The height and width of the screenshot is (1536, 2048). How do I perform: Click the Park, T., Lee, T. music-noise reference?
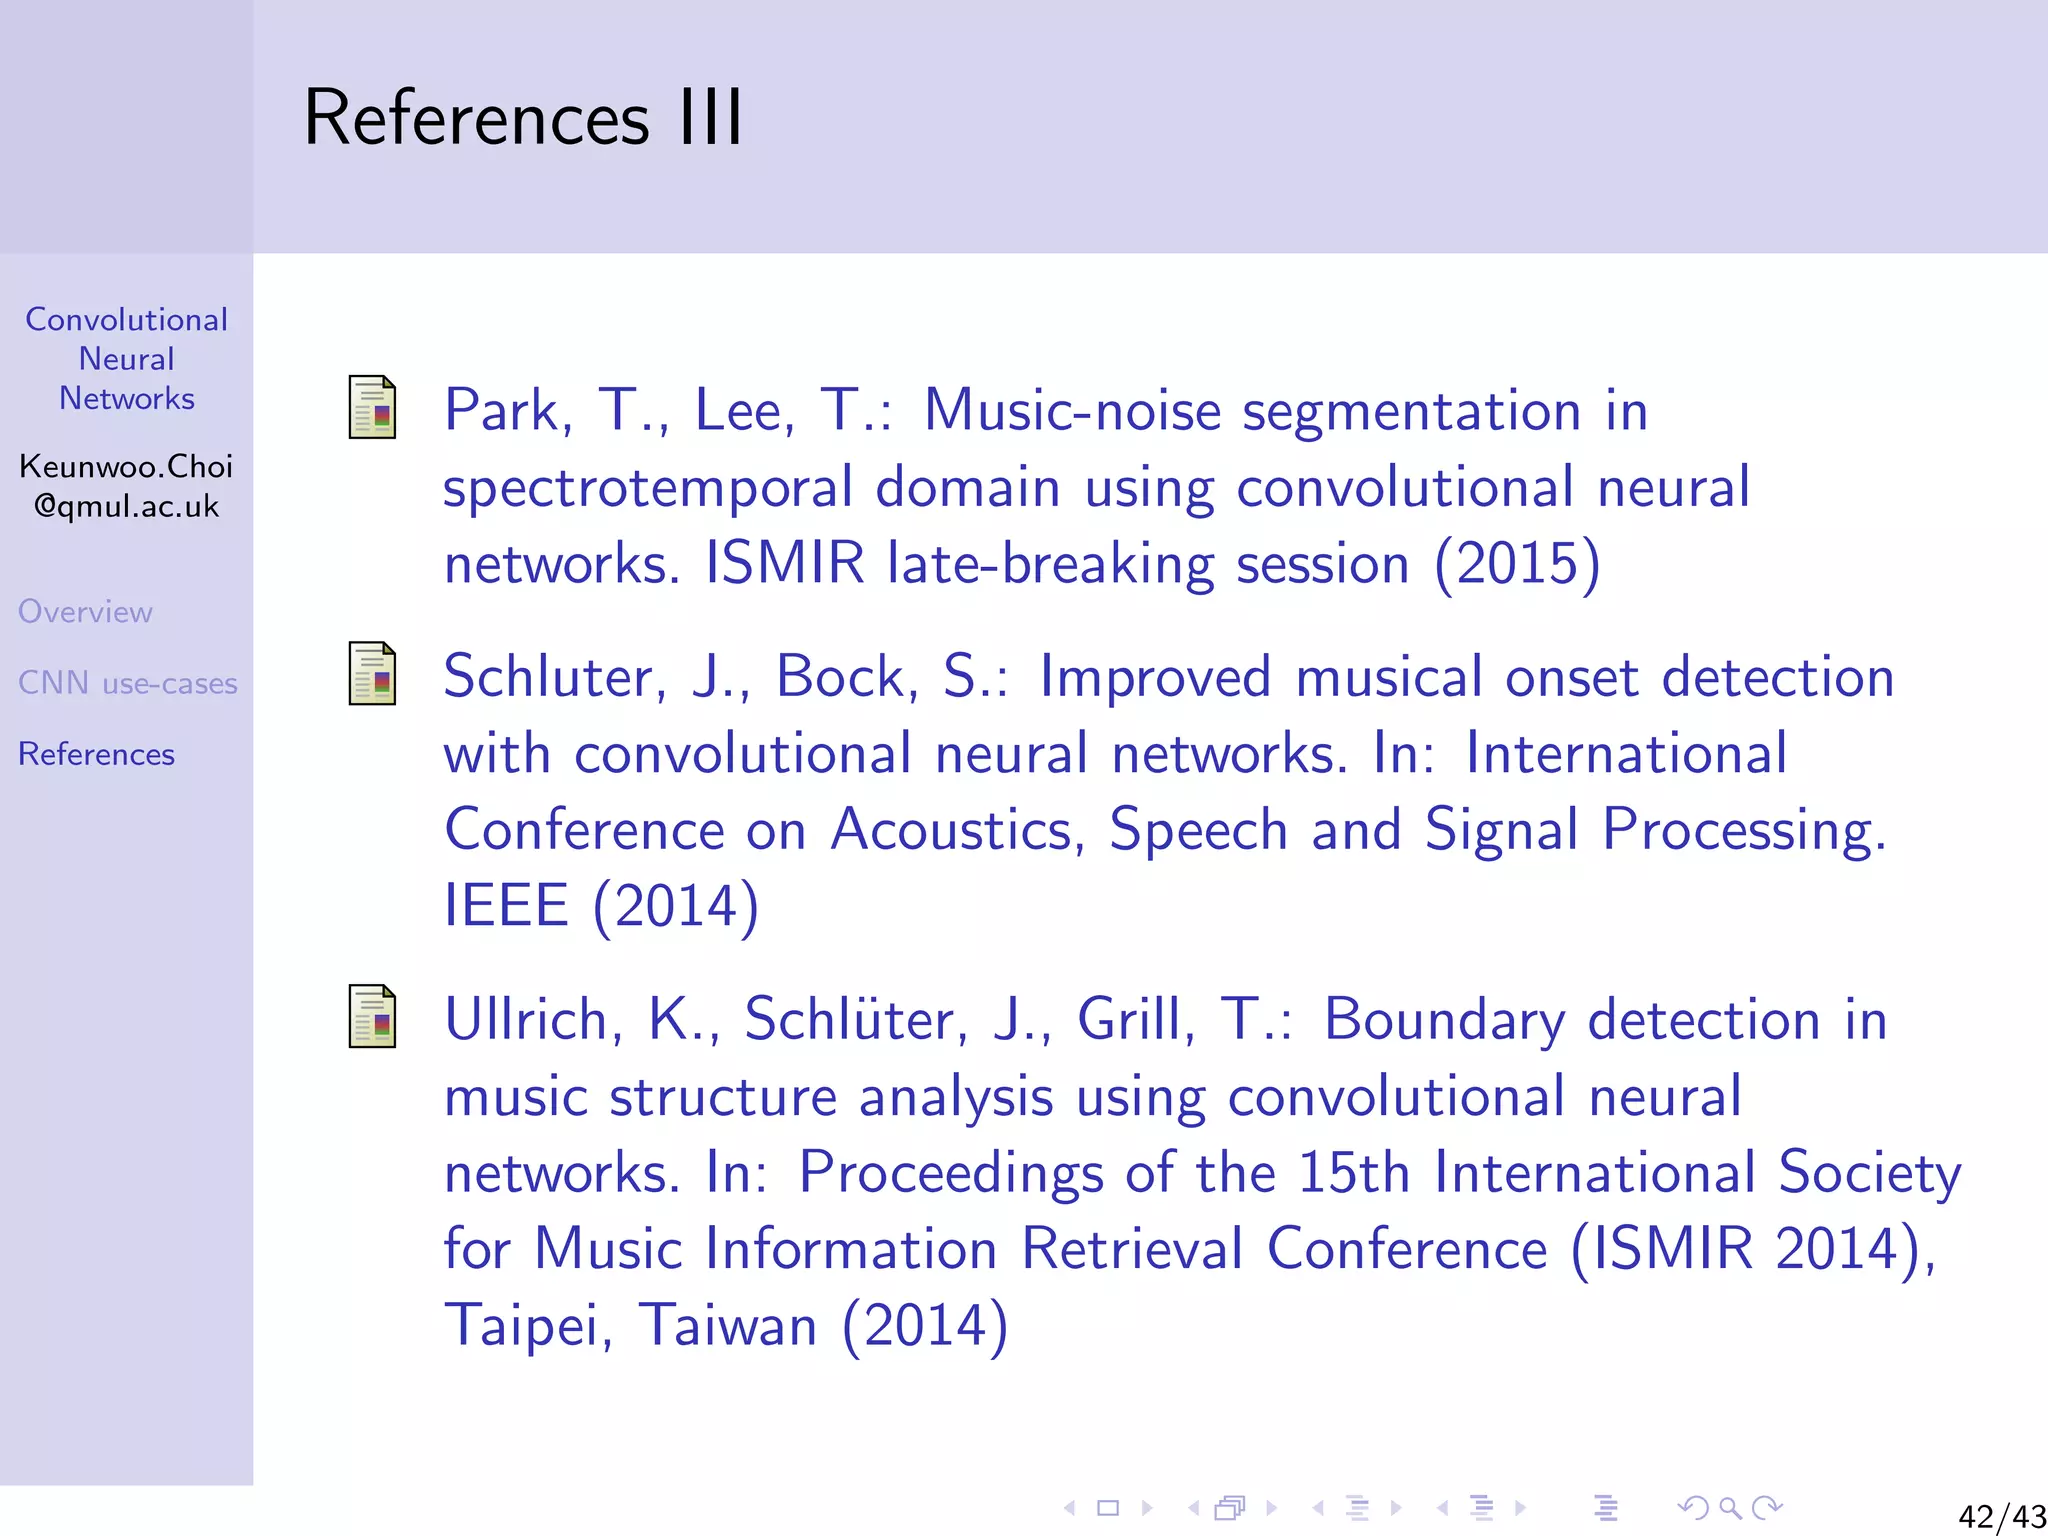click(x=1096, y=487)
